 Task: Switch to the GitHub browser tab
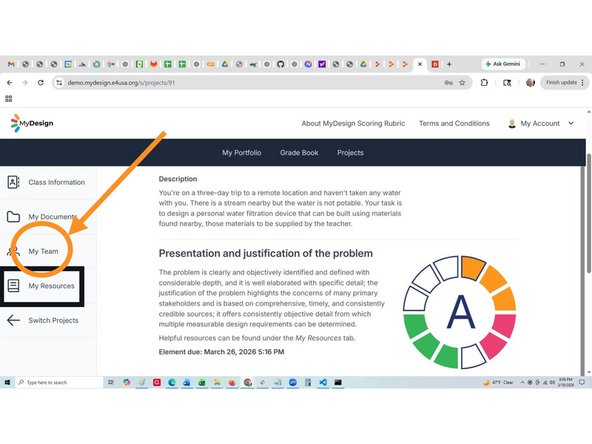[x=281, y=64]
